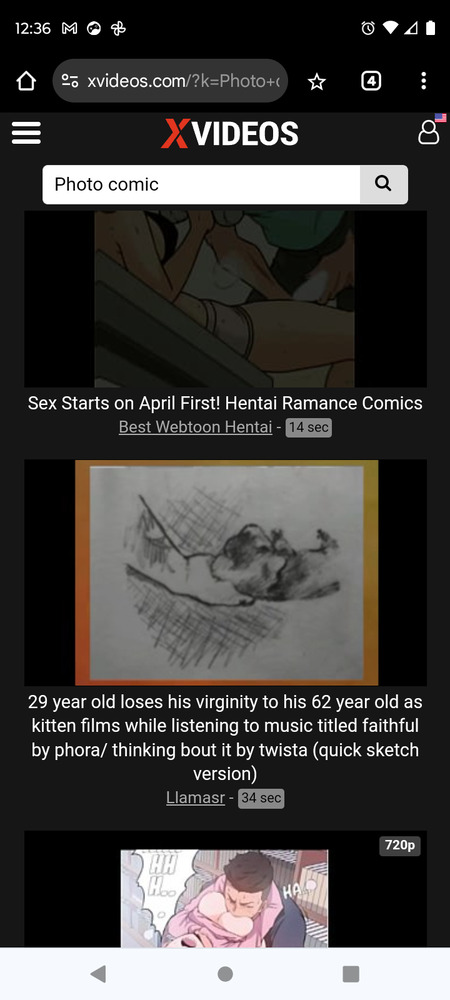
Task: Click the XVIDEOS logo
Action: [230, 134]
